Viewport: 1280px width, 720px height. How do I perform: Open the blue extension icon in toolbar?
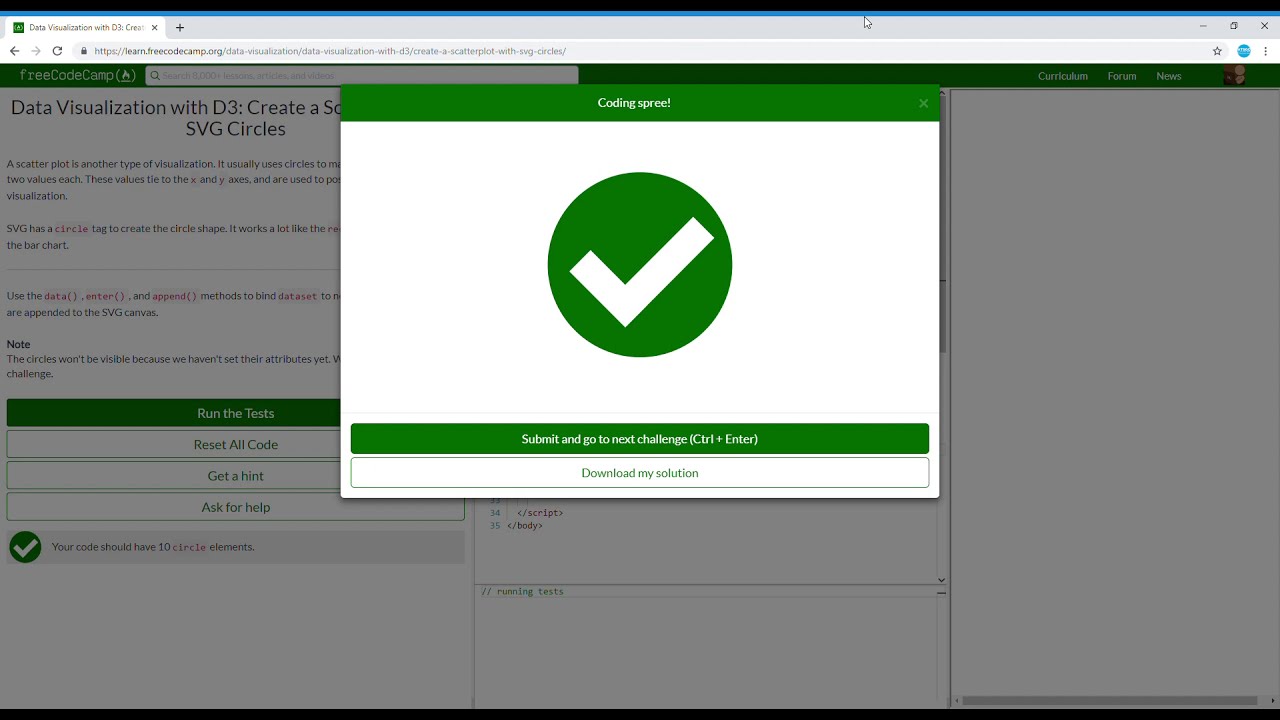click(1244, 51)
